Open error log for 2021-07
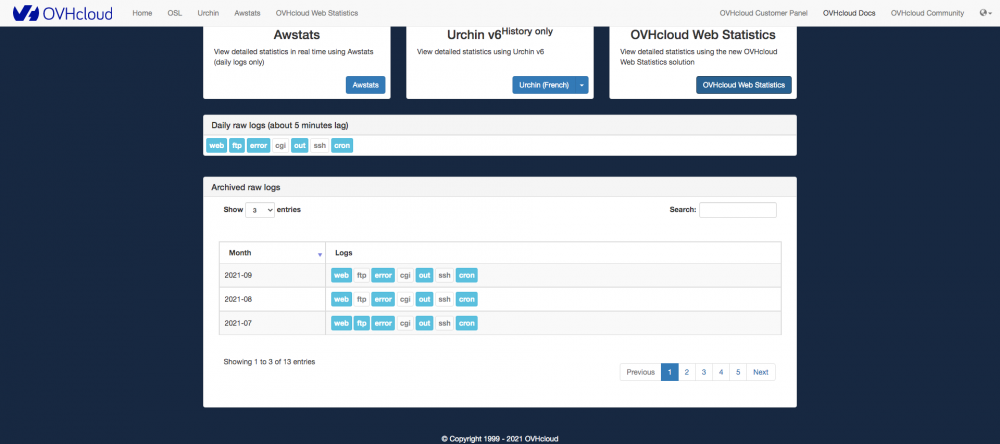 point(383,323)
